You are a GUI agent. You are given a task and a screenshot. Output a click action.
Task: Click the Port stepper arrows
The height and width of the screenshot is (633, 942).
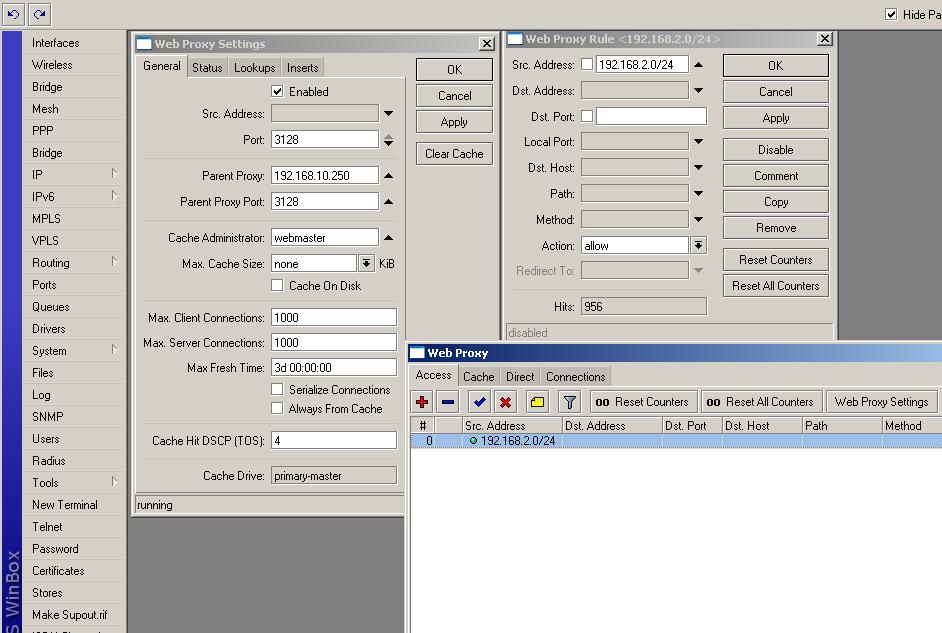tap(389, 140)
